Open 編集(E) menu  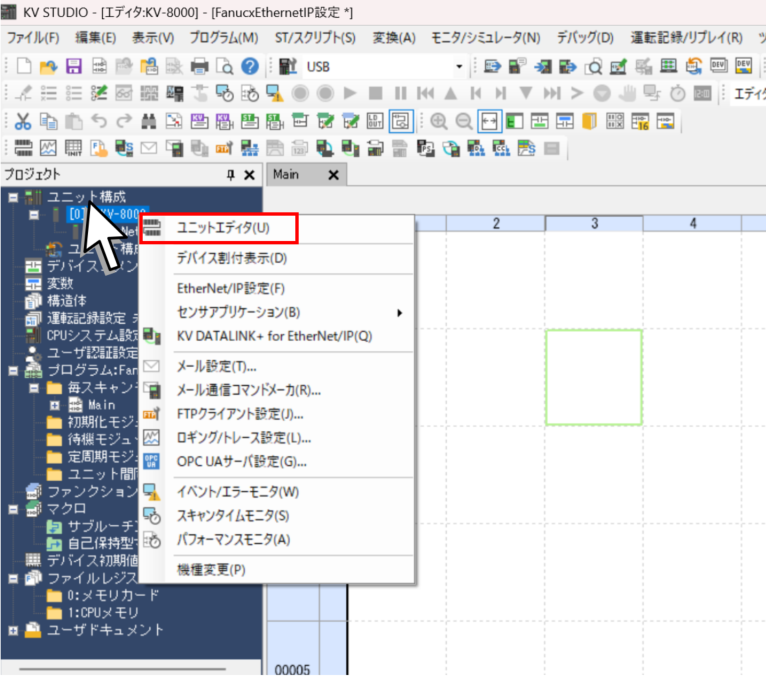coord(96,38)
